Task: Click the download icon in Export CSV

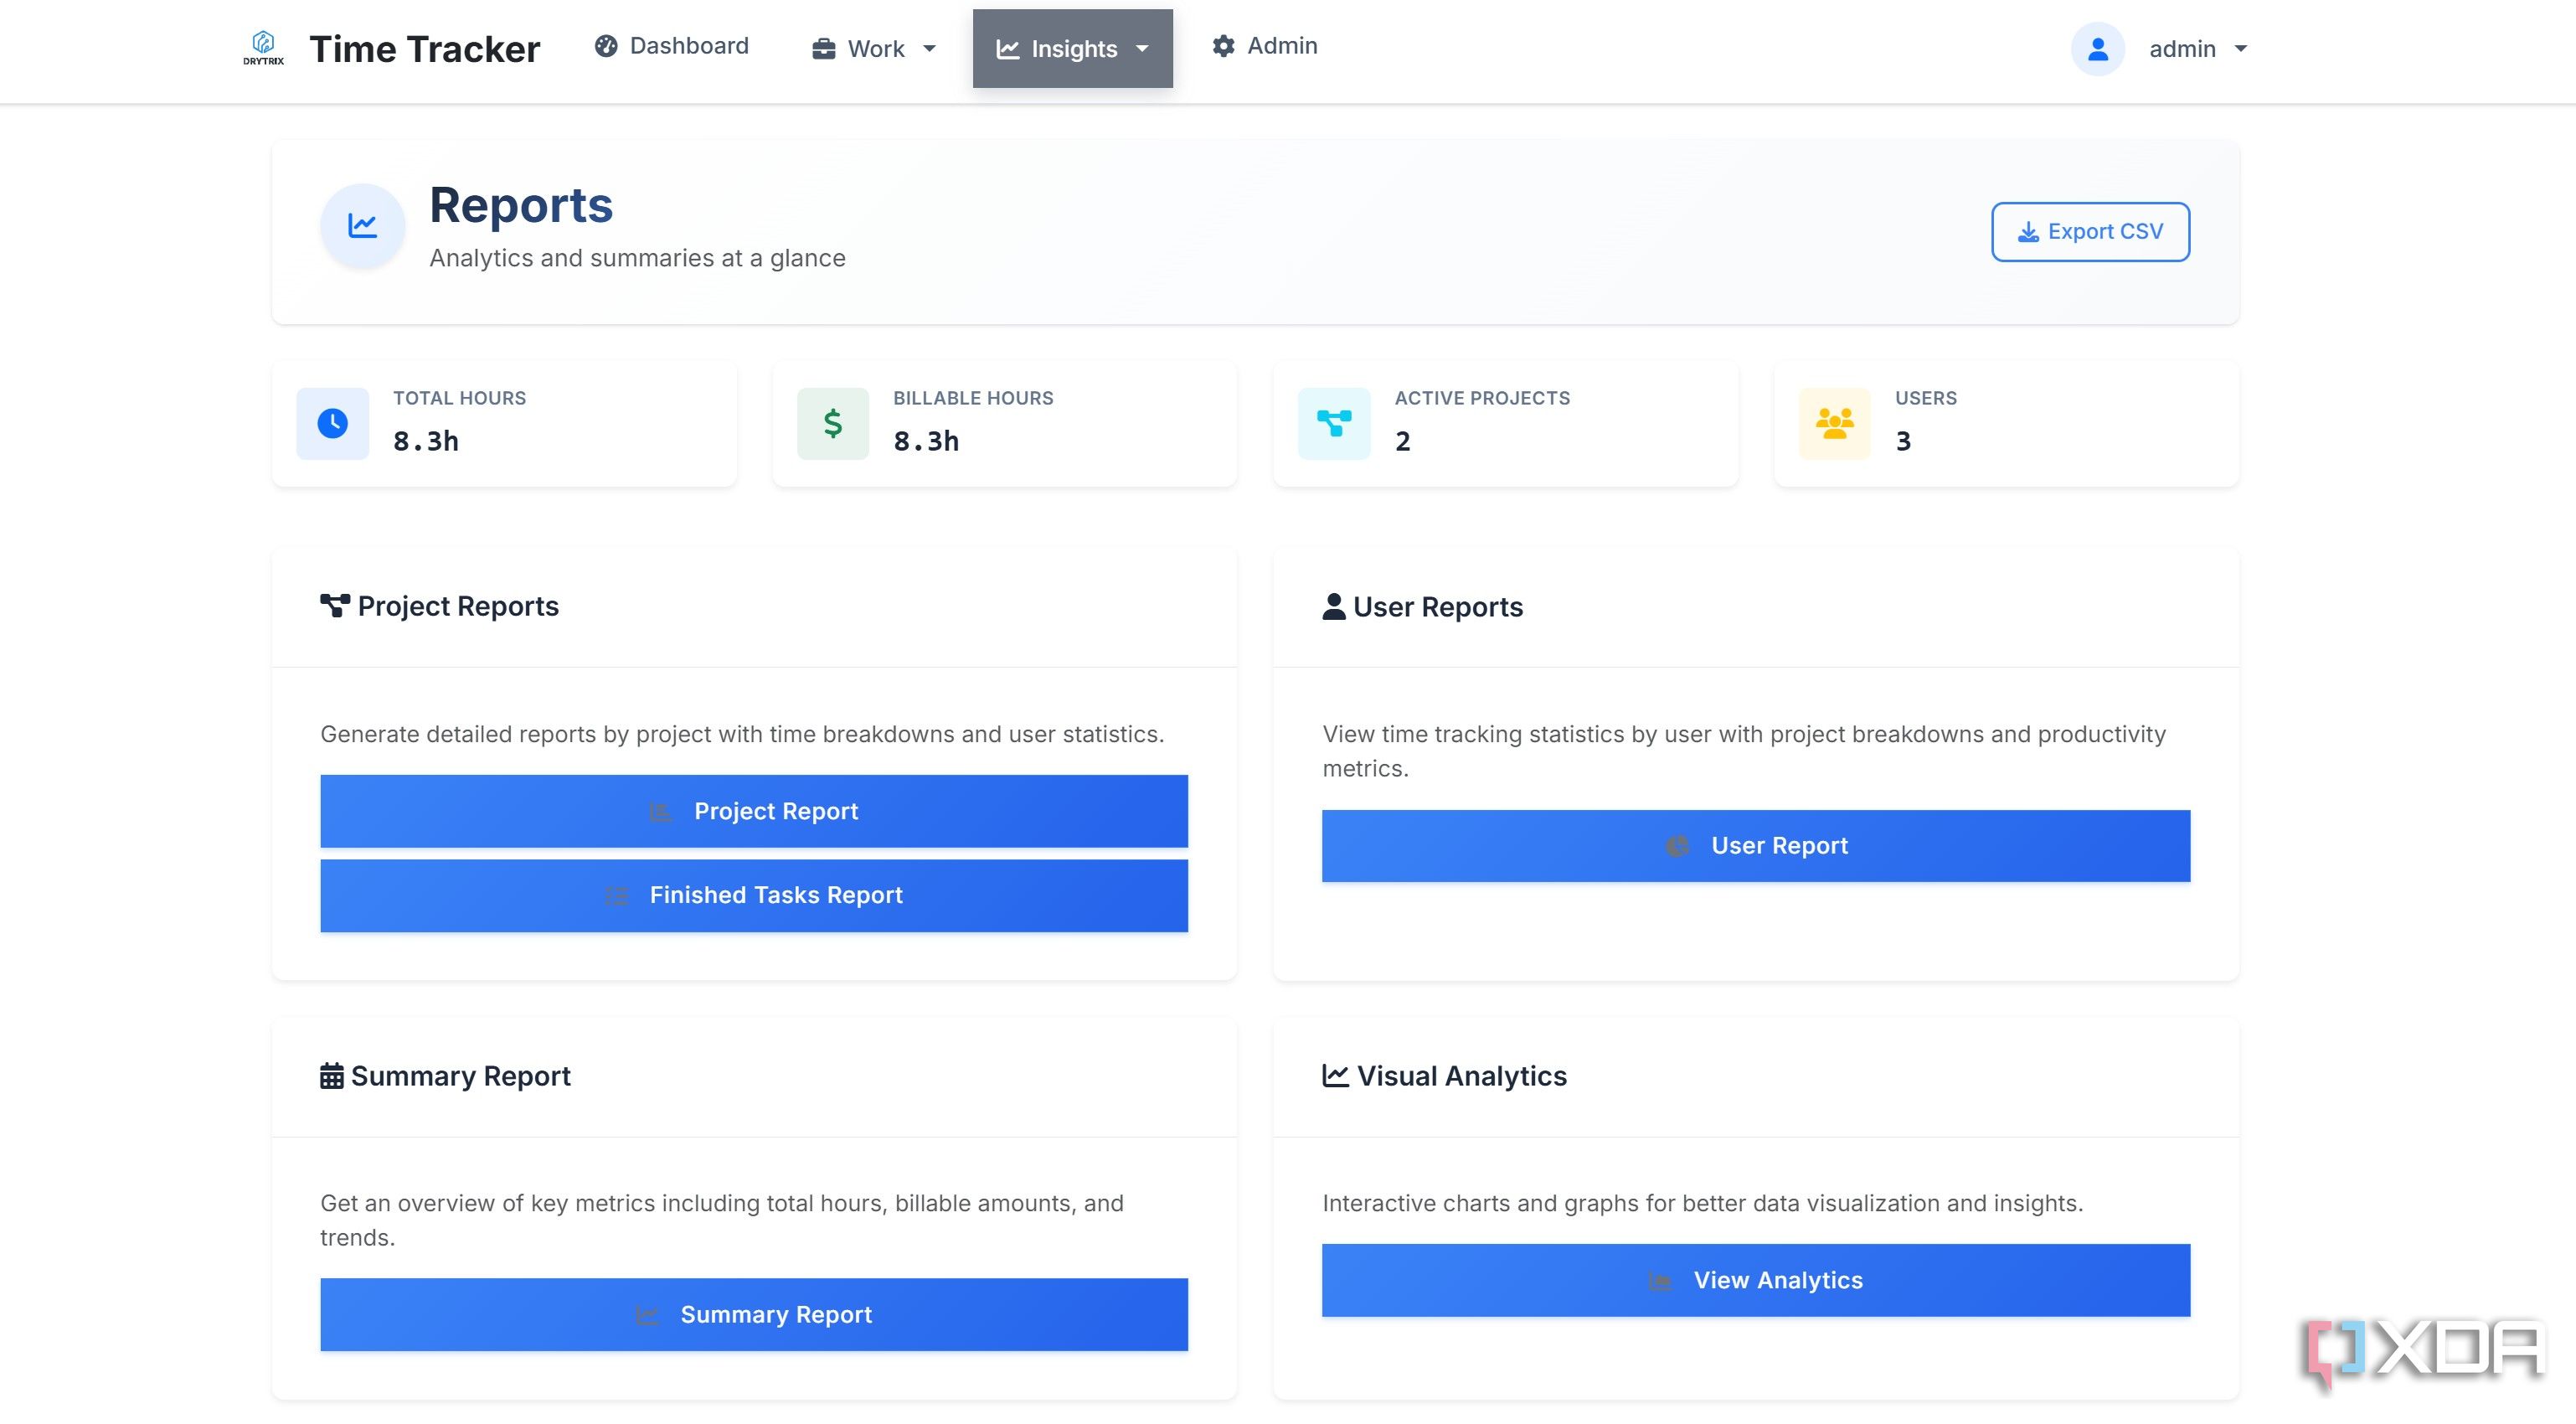Action: 2028,232
